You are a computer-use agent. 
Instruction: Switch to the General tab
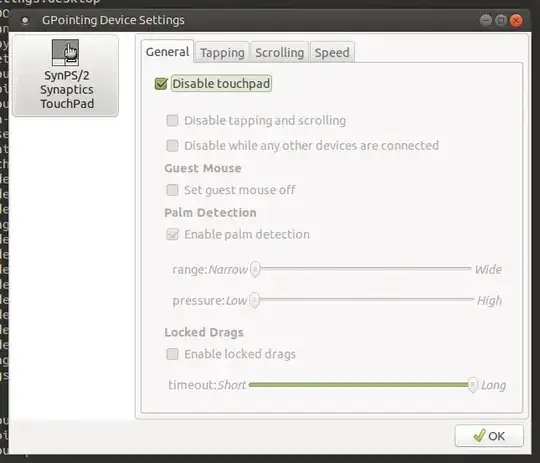point(167,52)
